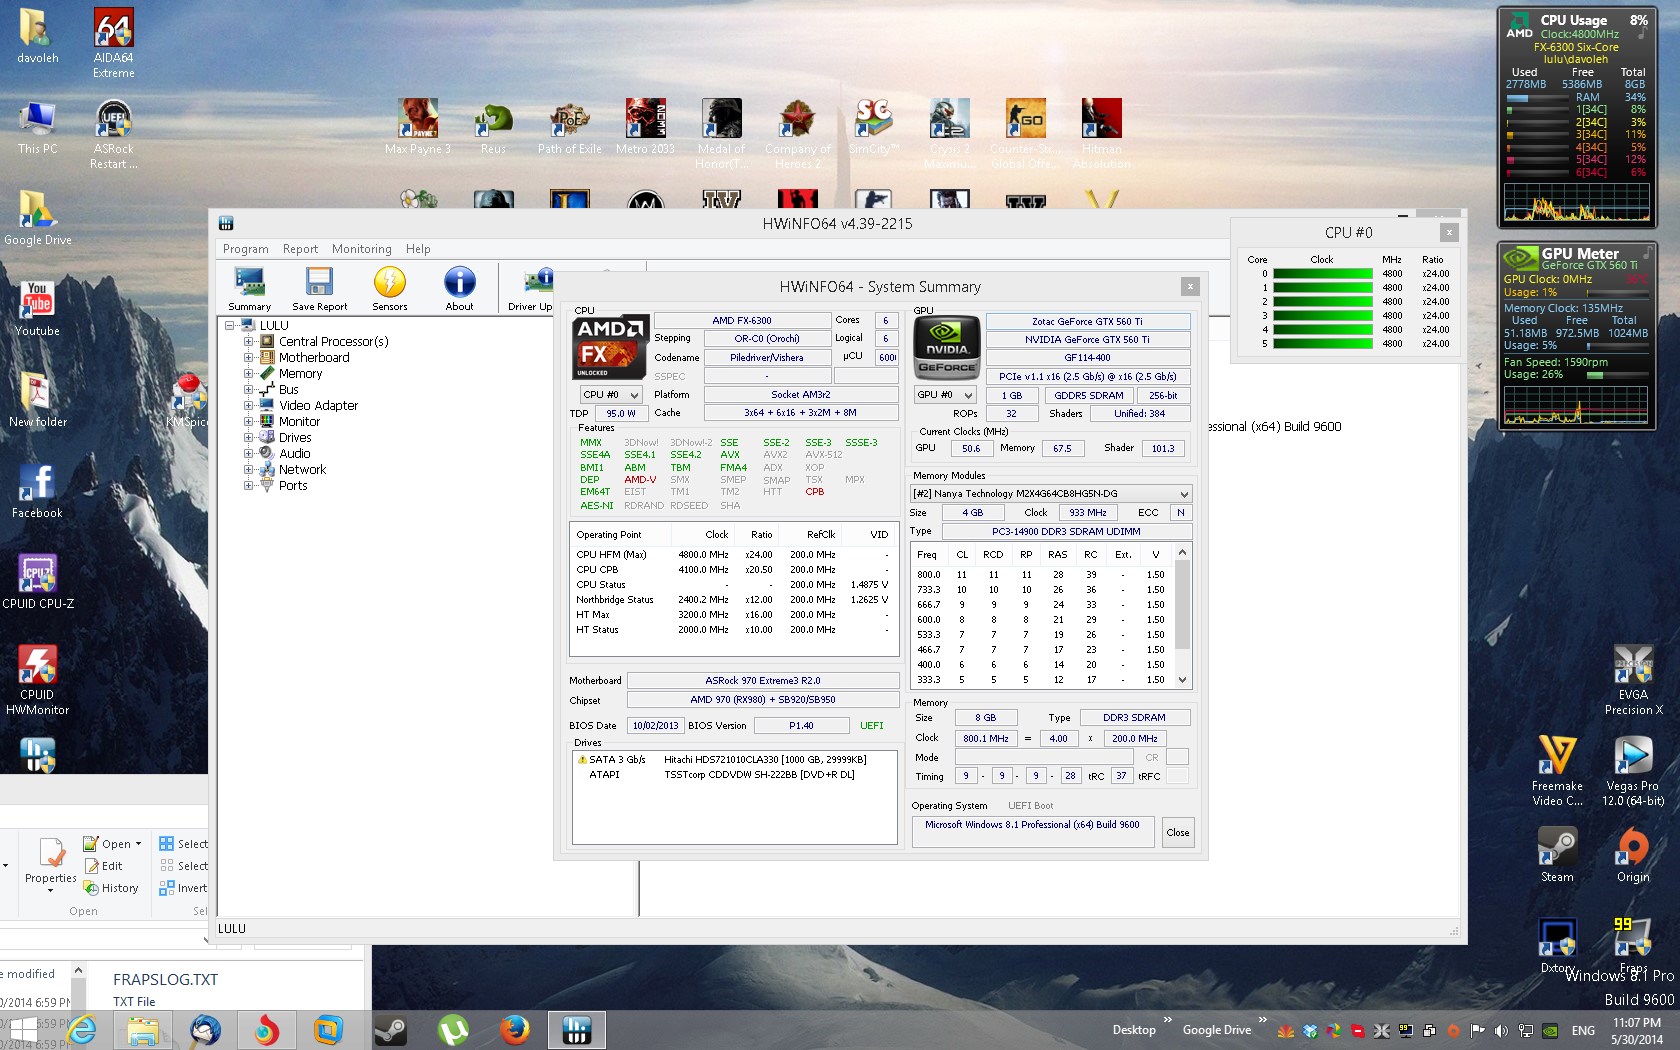Open AIDA64 Extreme desktop icon
Screen dimensions: 1680x1050
tap(114, 44)
